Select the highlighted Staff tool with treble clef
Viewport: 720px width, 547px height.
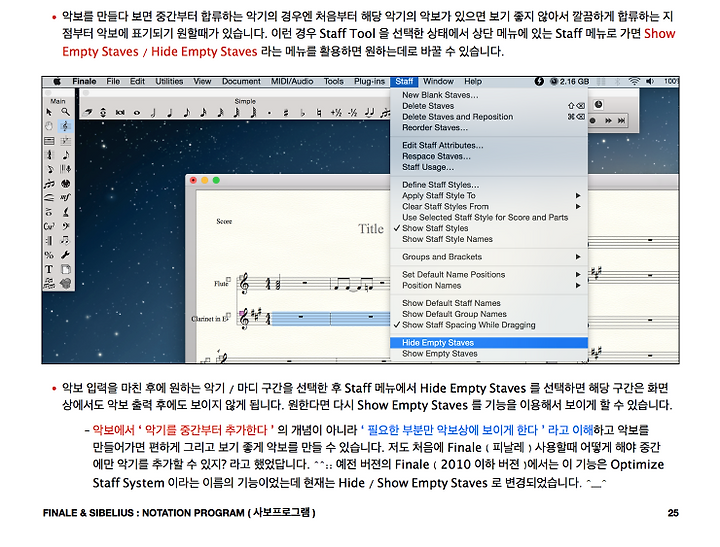pos(66,126)
